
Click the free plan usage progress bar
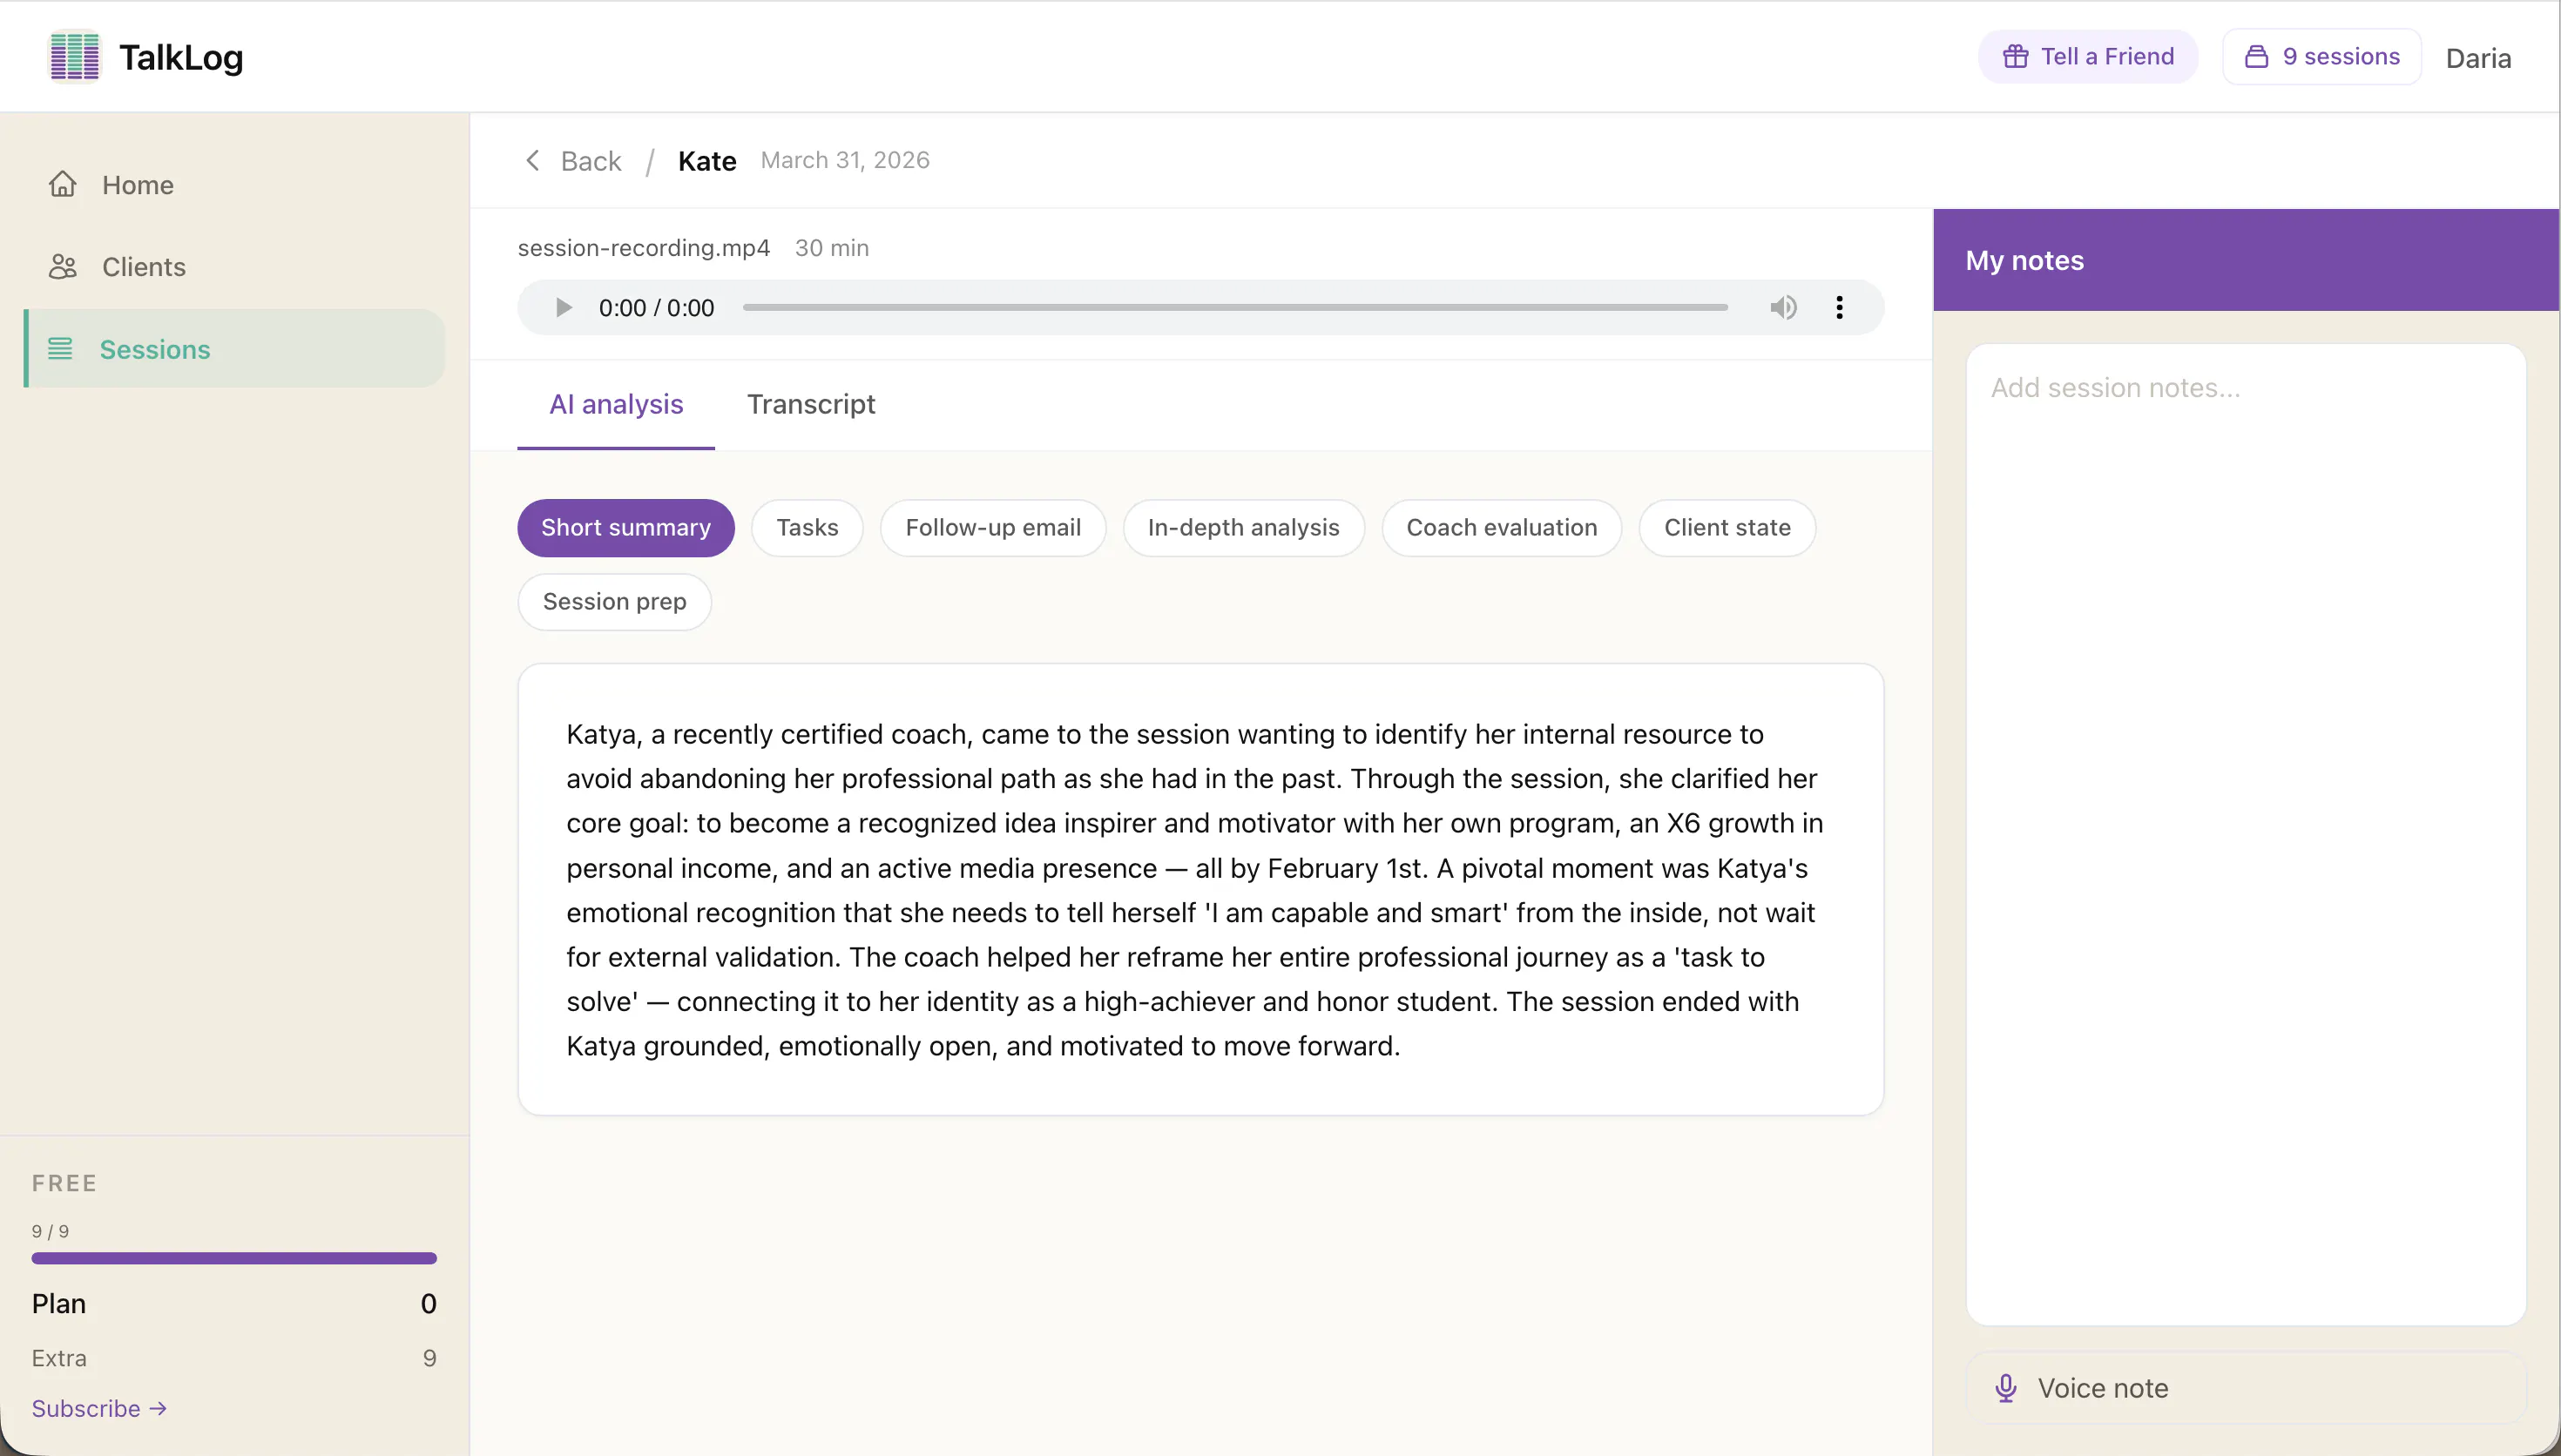234,1258
